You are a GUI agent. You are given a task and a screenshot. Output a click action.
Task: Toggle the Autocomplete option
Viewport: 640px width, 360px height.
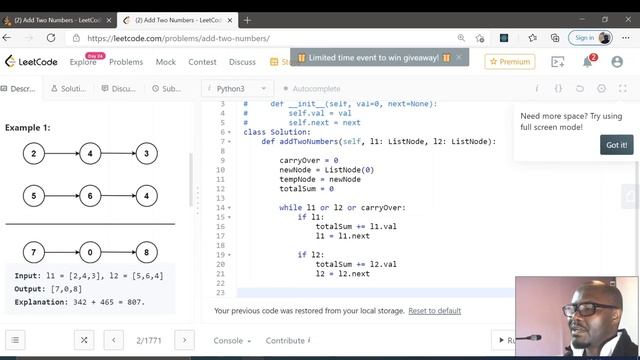pyautogui.click(x=312, y=89)
